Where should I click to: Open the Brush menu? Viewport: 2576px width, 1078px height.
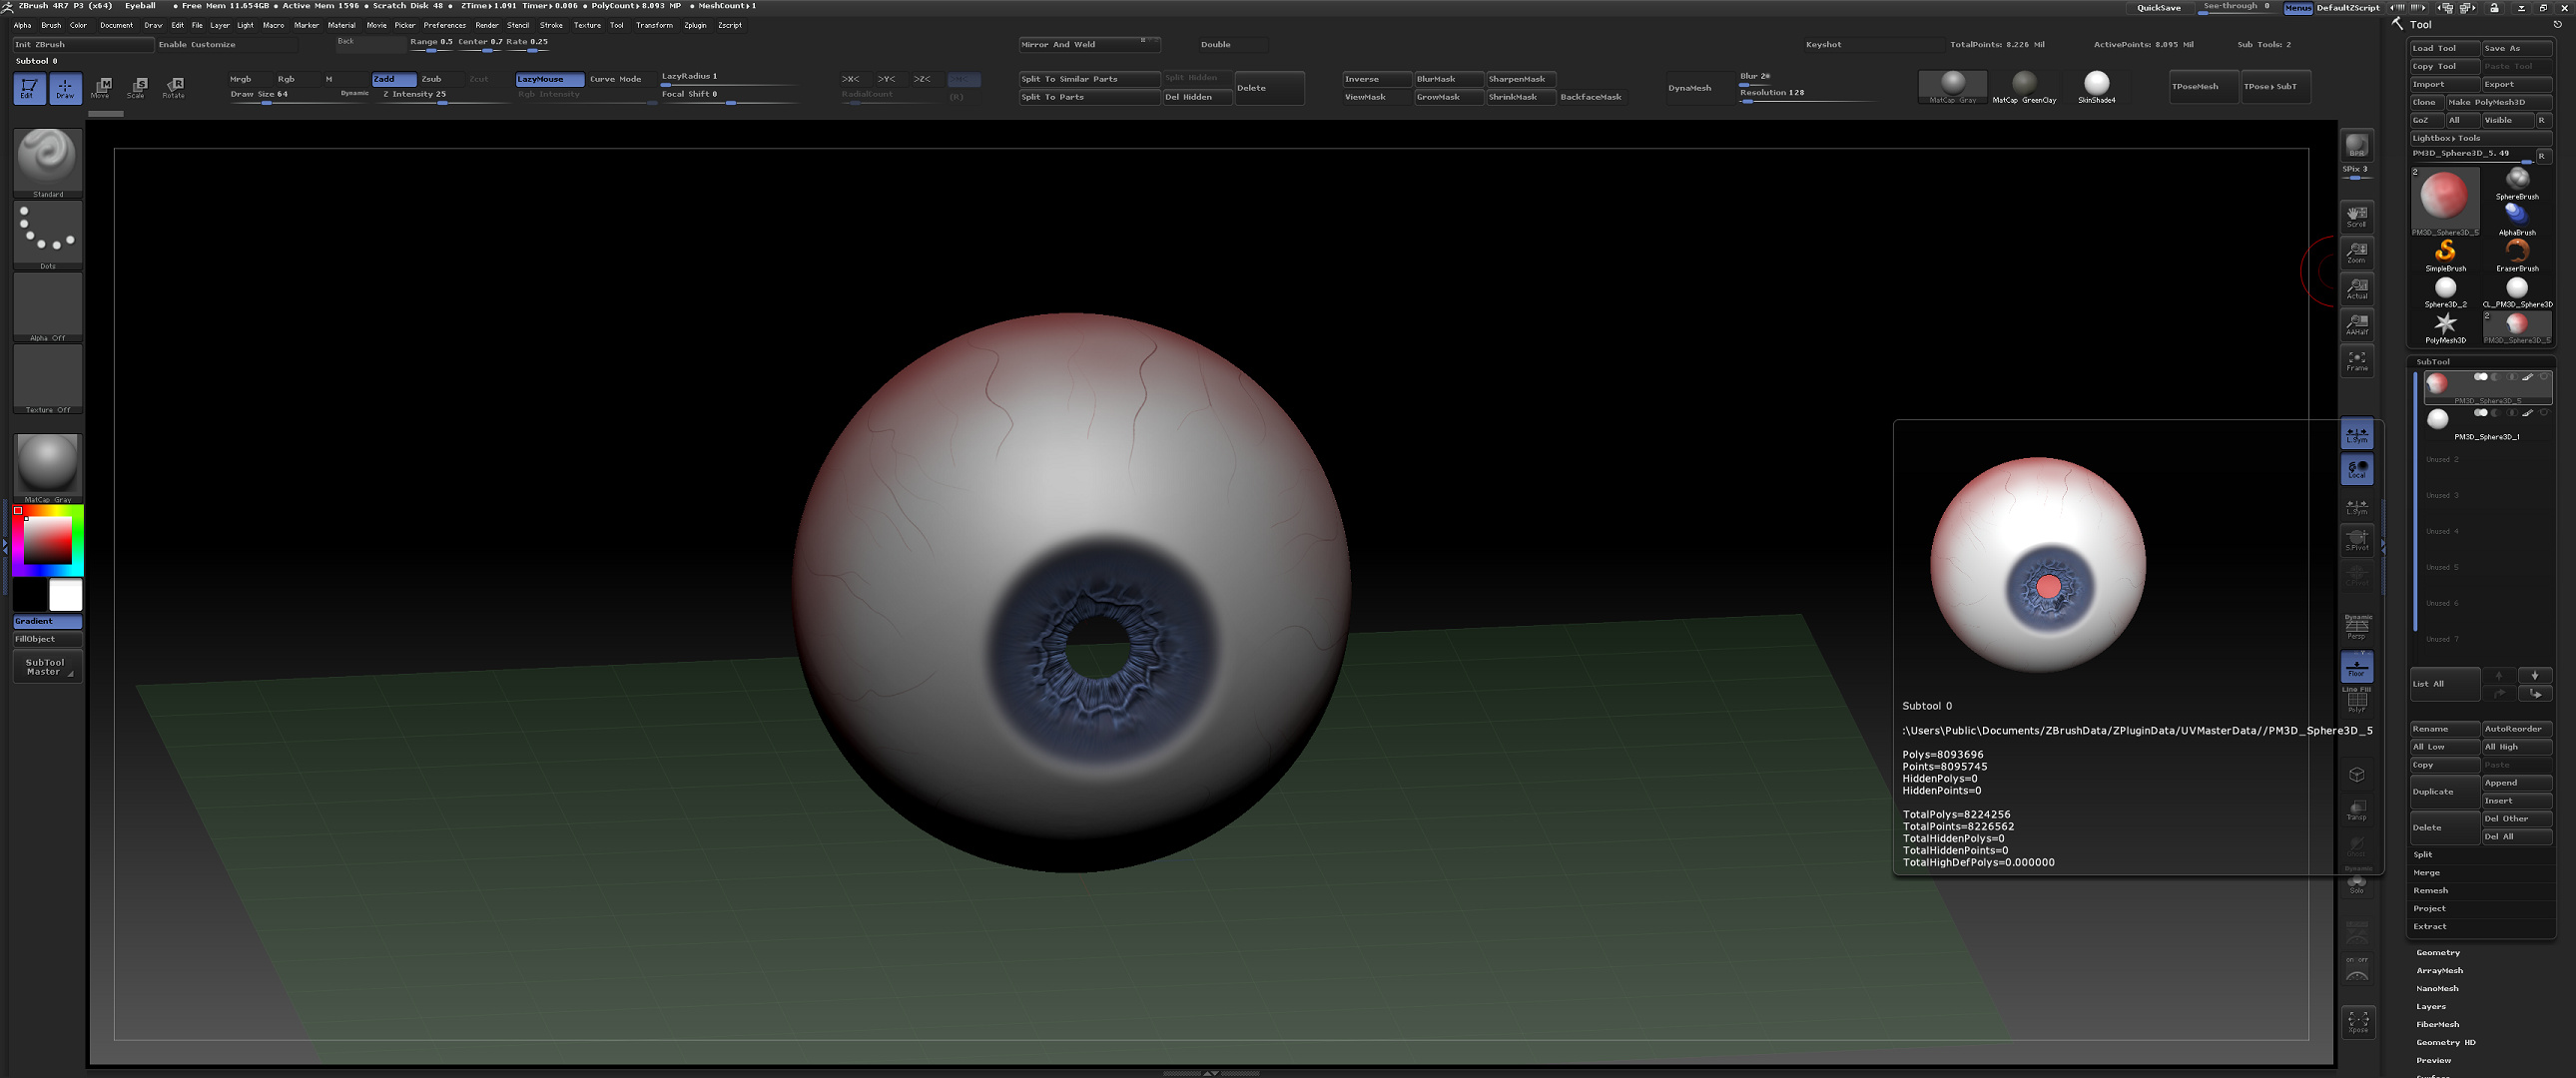click(51, 25)
